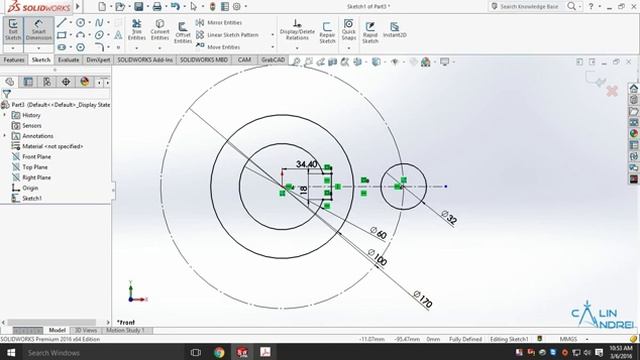The image size is (640, 360).
Task: Select the Corner Rectangle tool
Action: pyautogui.click(x=62, y=35)
